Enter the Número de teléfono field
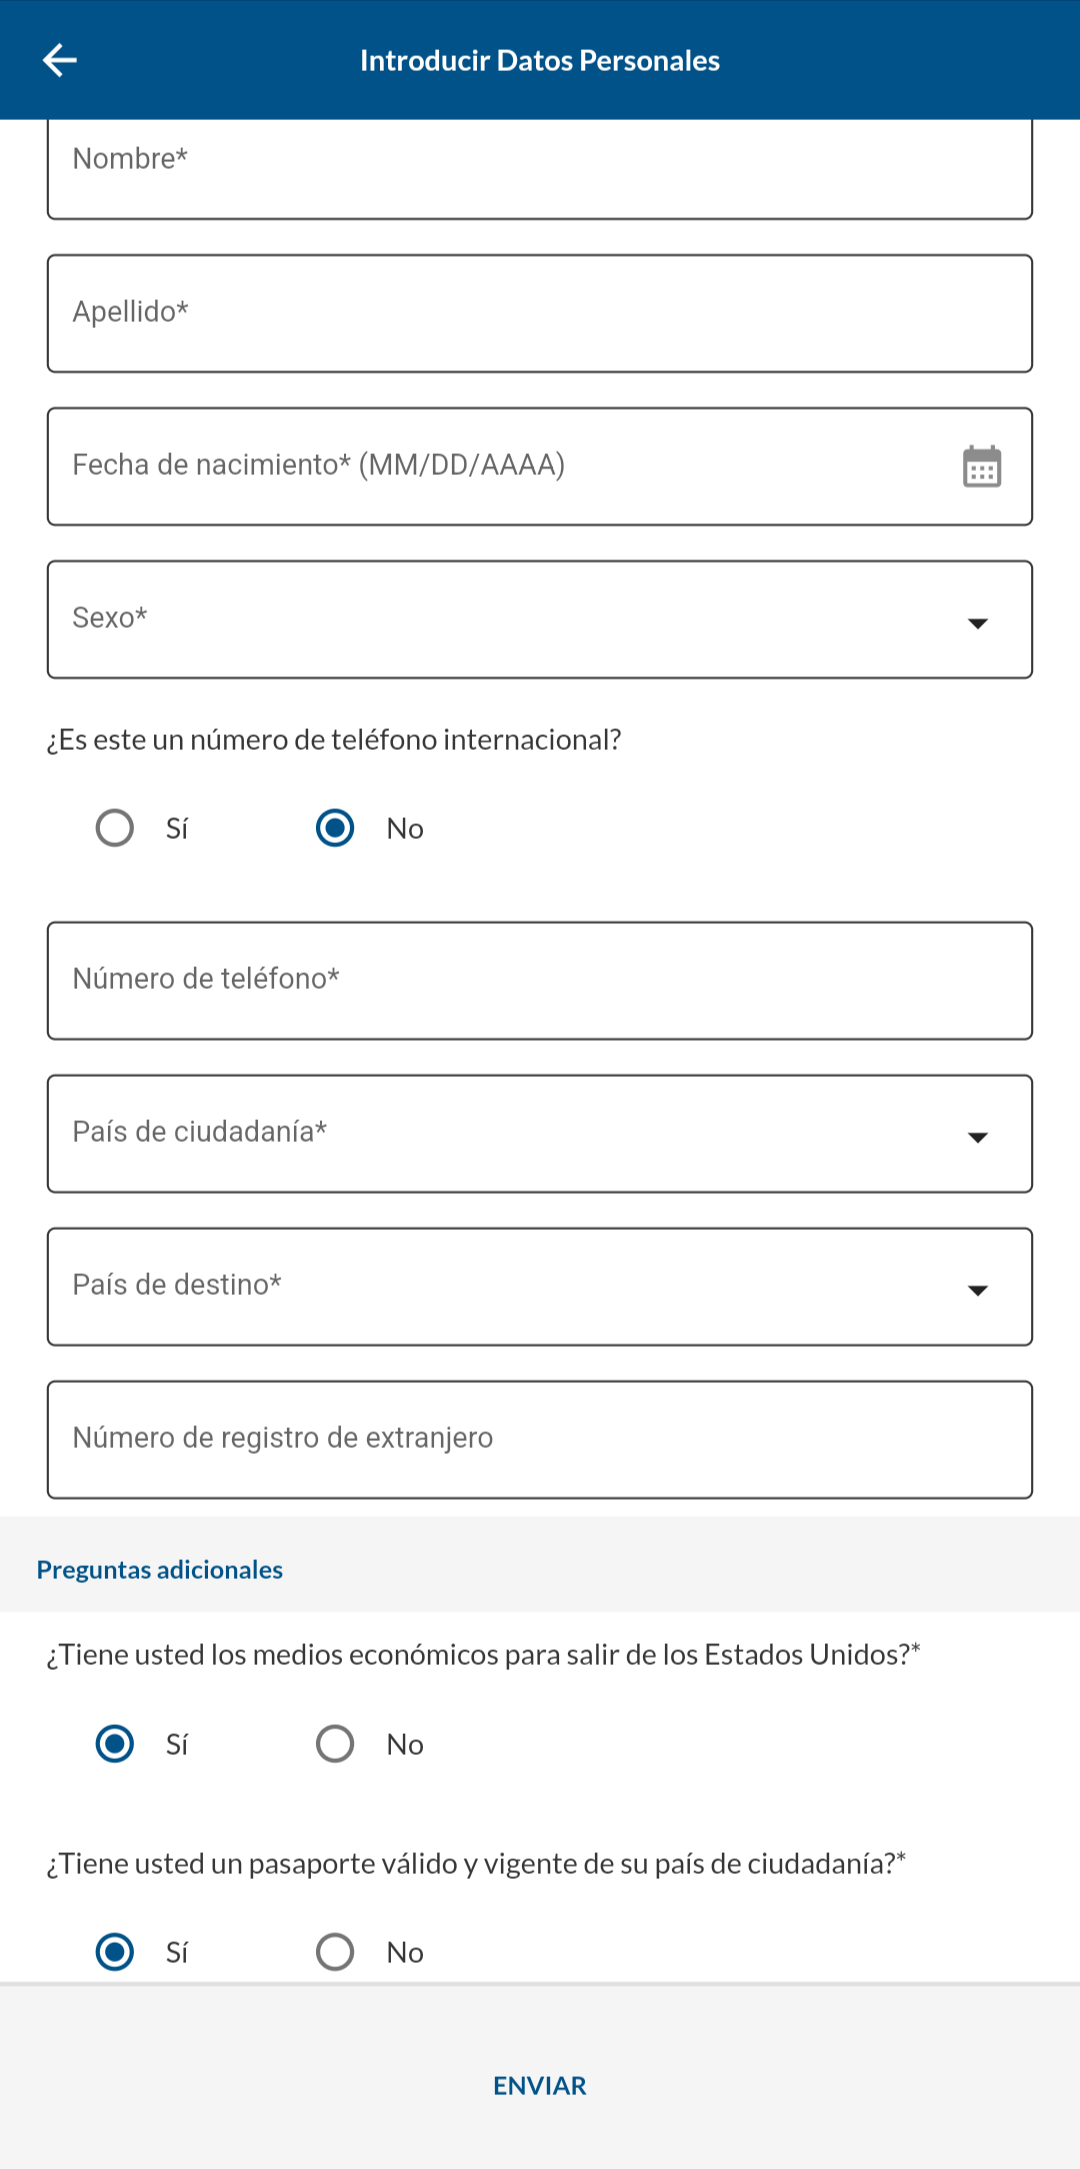 point(540,981)
